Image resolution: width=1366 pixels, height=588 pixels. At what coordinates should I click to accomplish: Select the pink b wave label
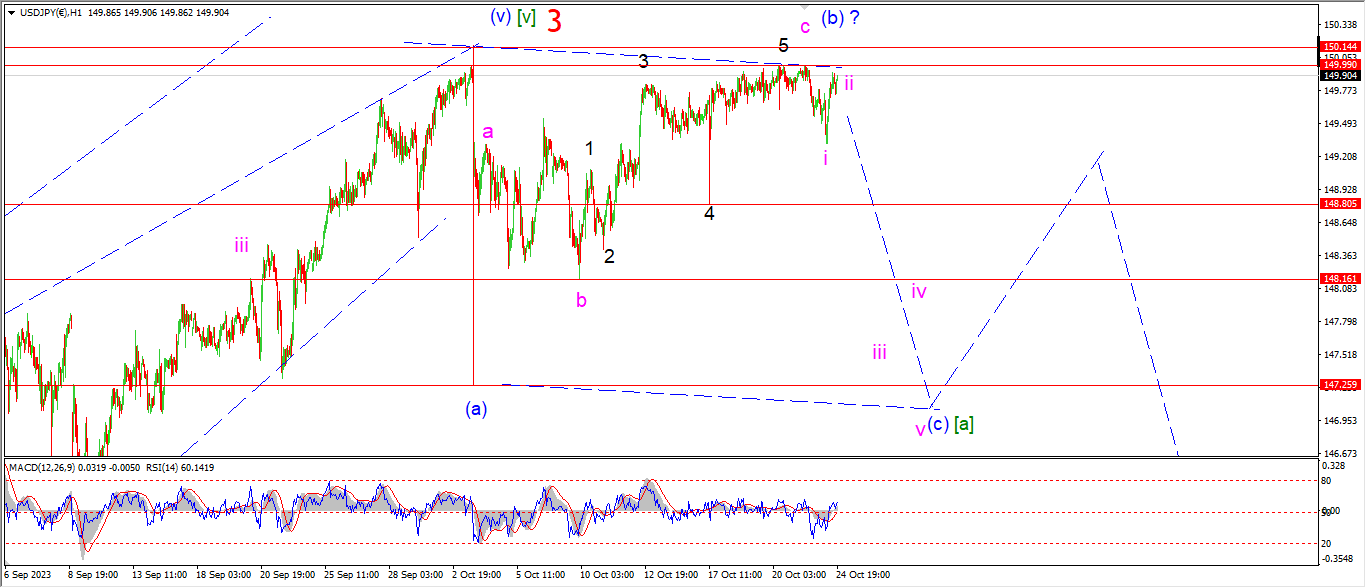[581, 298]
